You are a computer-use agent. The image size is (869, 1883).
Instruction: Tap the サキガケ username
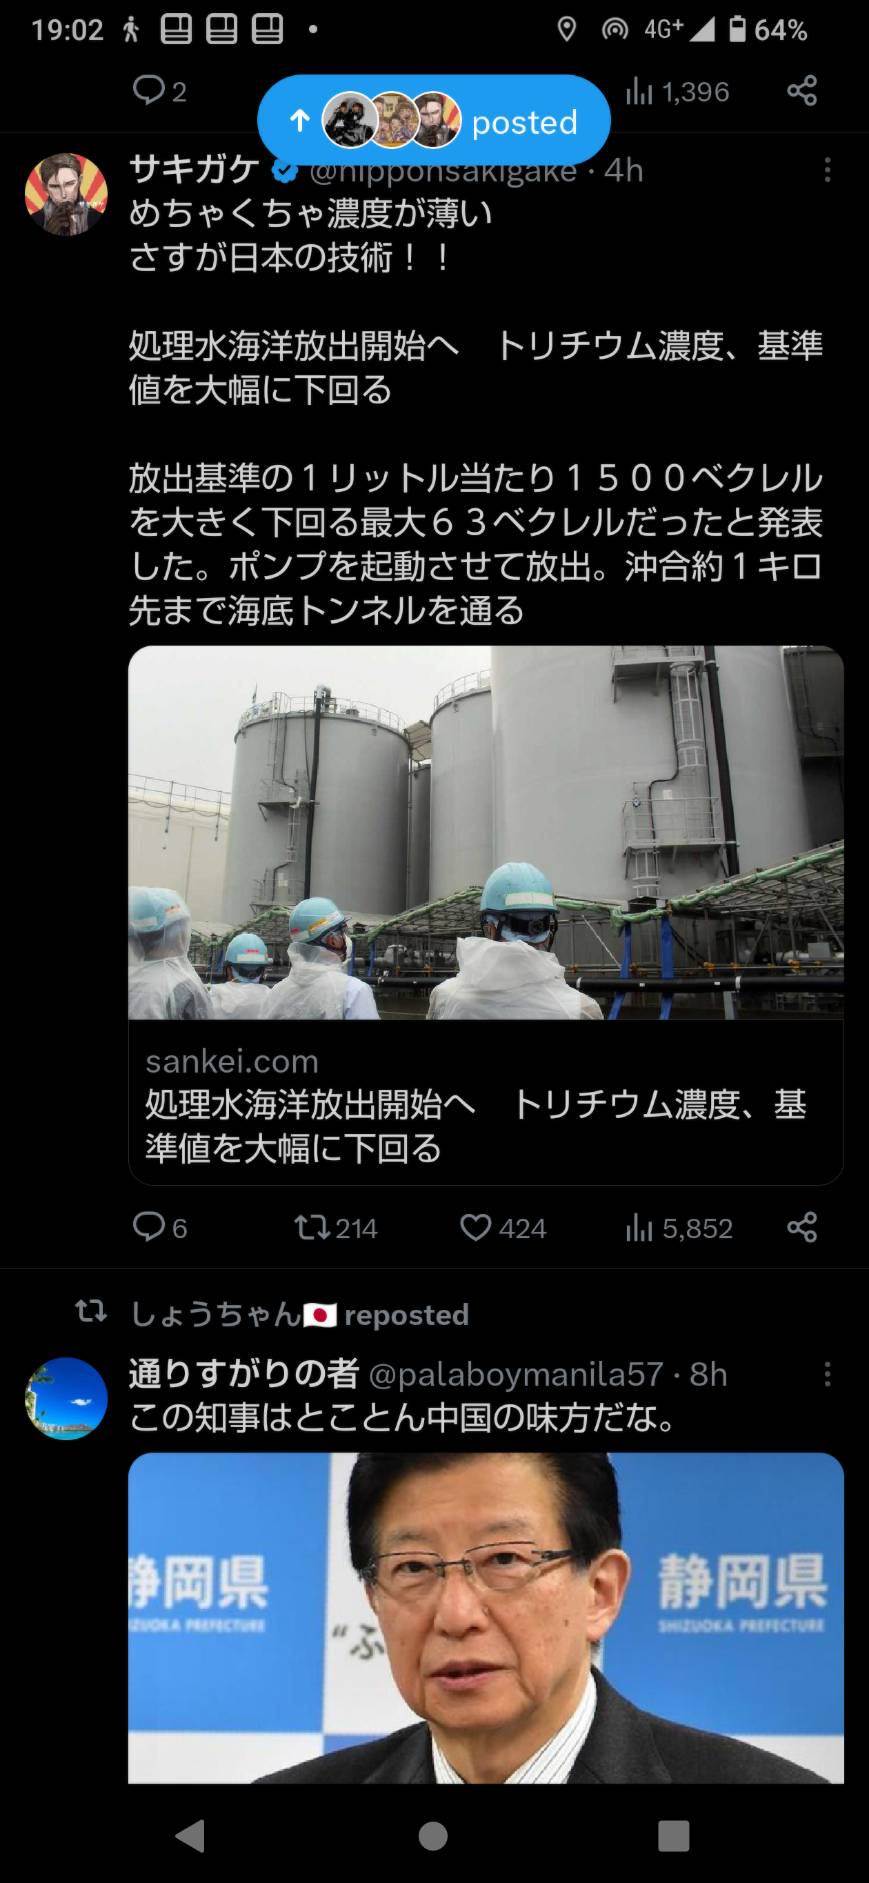tap(194, 170)
